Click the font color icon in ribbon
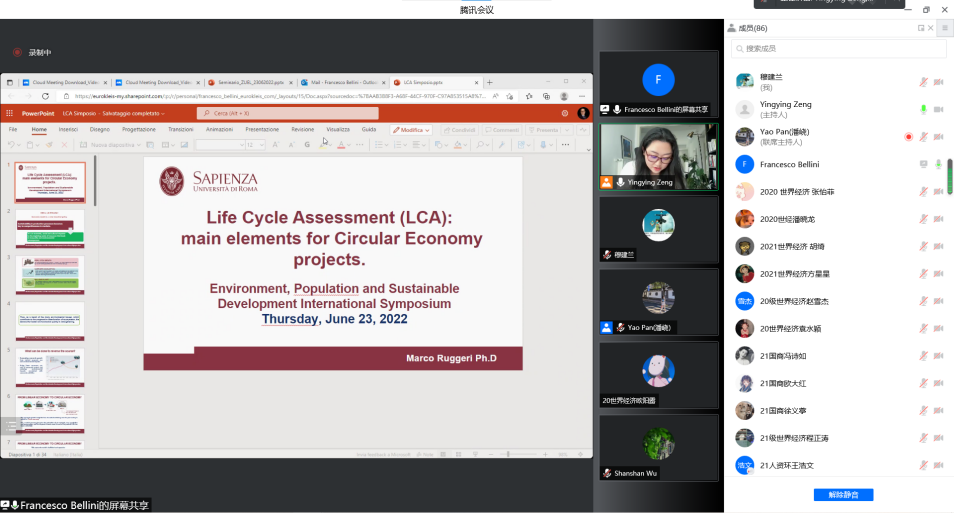Image resolution: width=954 pixels, height=513 pixels. coord(341,145)
